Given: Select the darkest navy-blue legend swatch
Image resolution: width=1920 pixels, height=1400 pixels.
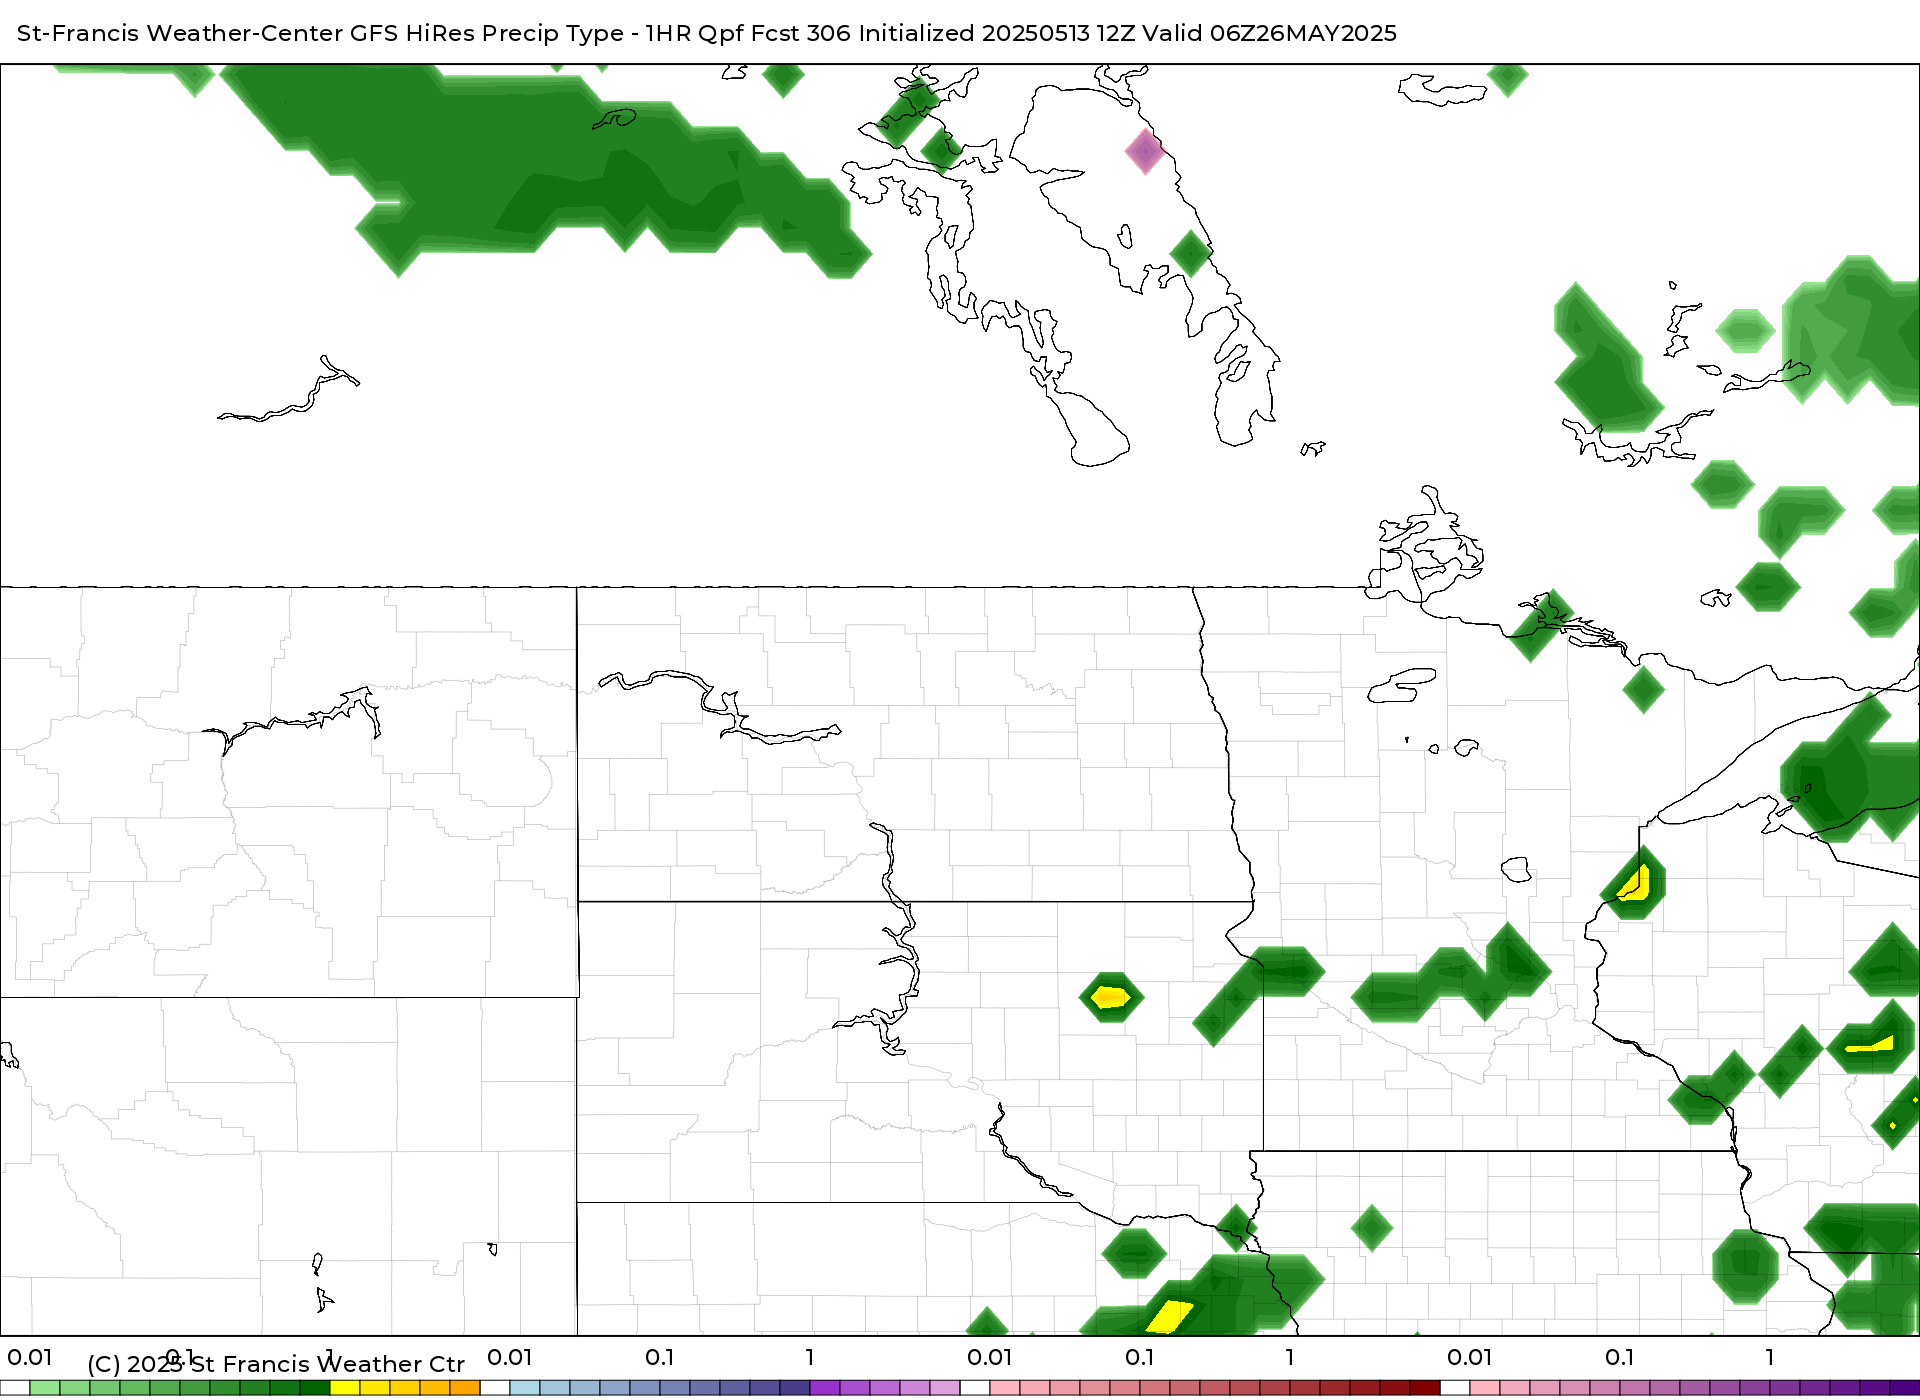Looking at the screenshot, I should tap(795, 1388).
